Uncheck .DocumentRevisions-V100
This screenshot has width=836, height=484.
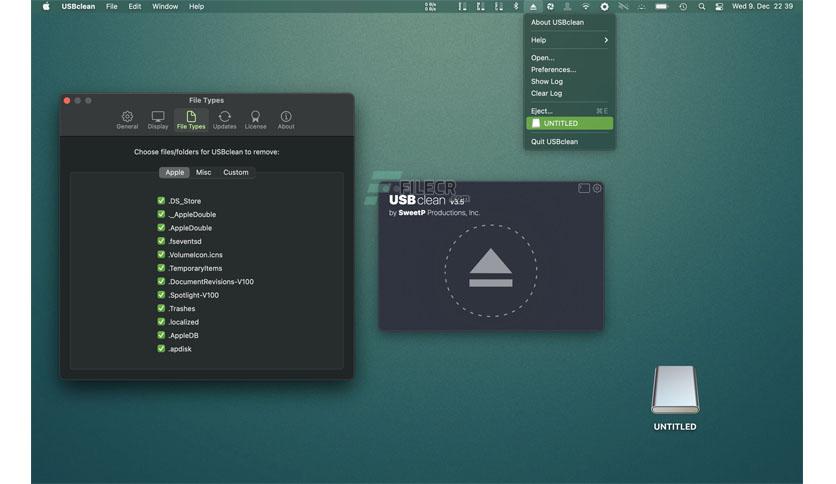coord(161,281)
